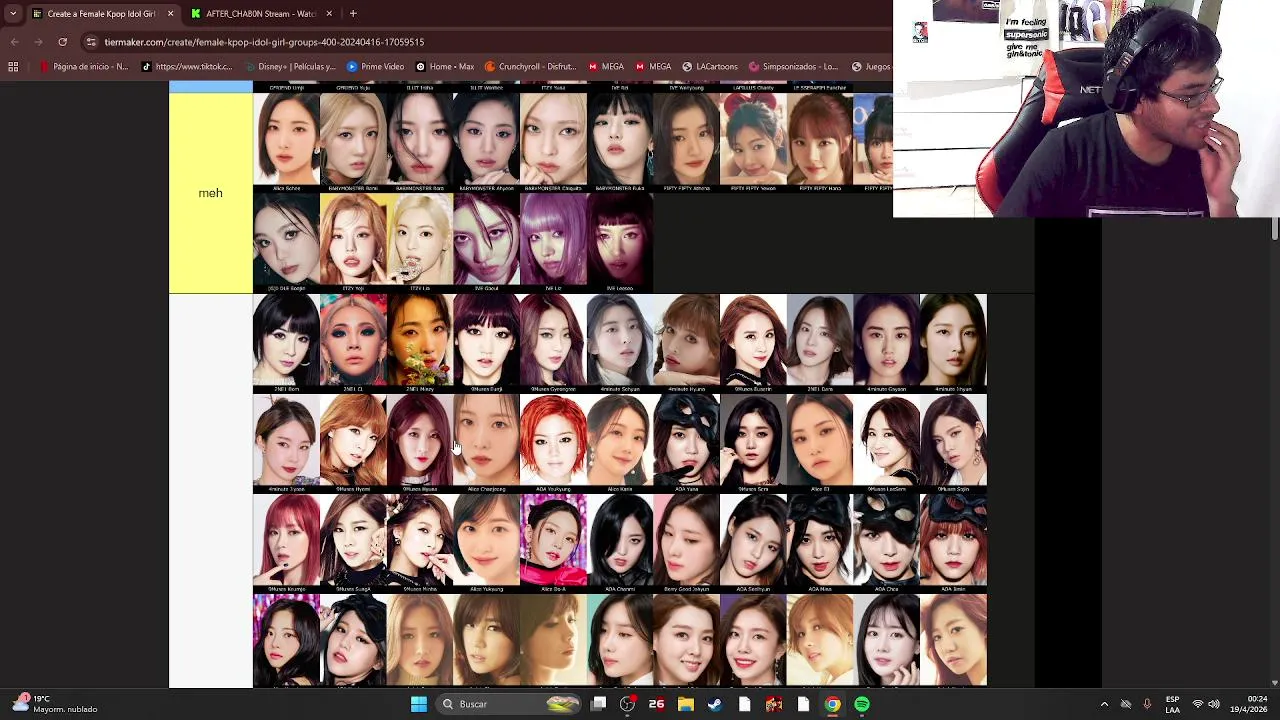The height and width of the screenshot is (720, 1280).
Task: Open the LACartoons bookmark
Action: (x=709, y=67)
